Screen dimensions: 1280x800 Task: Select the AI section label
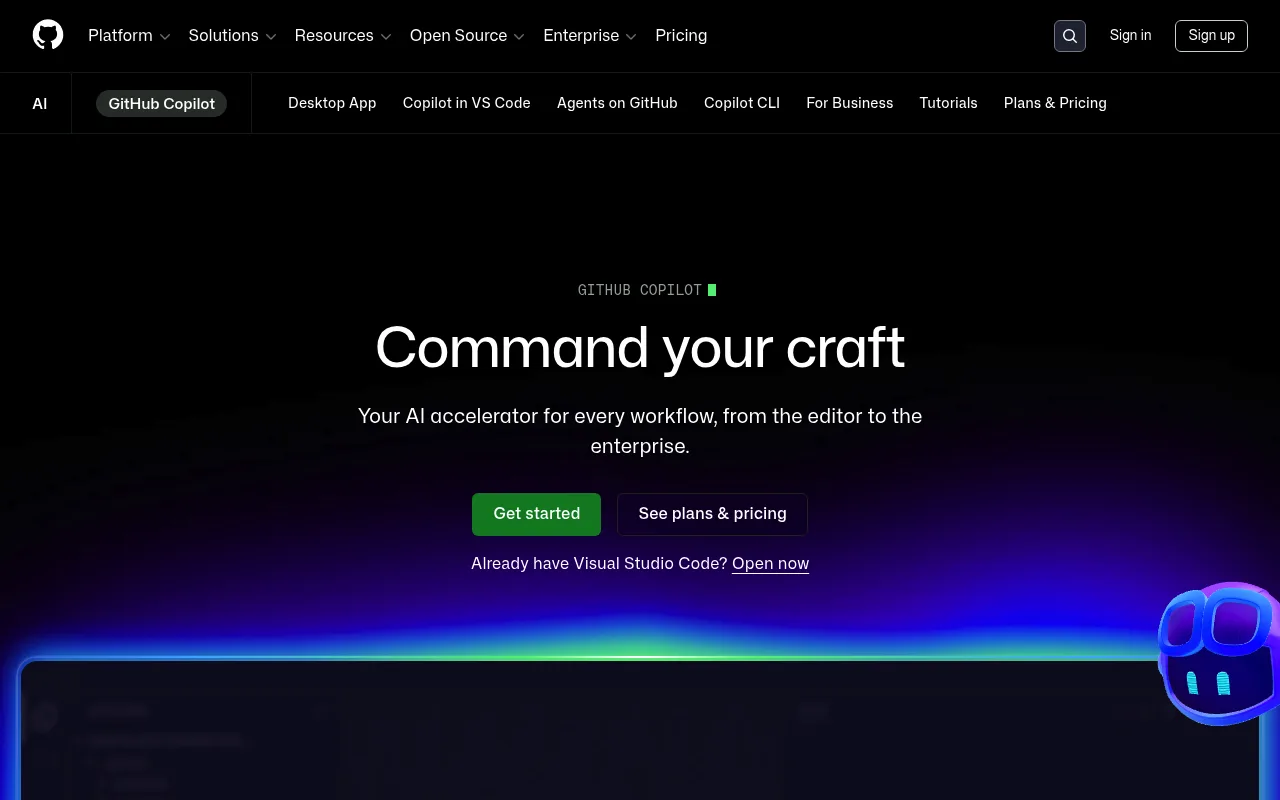click(40, 103)
